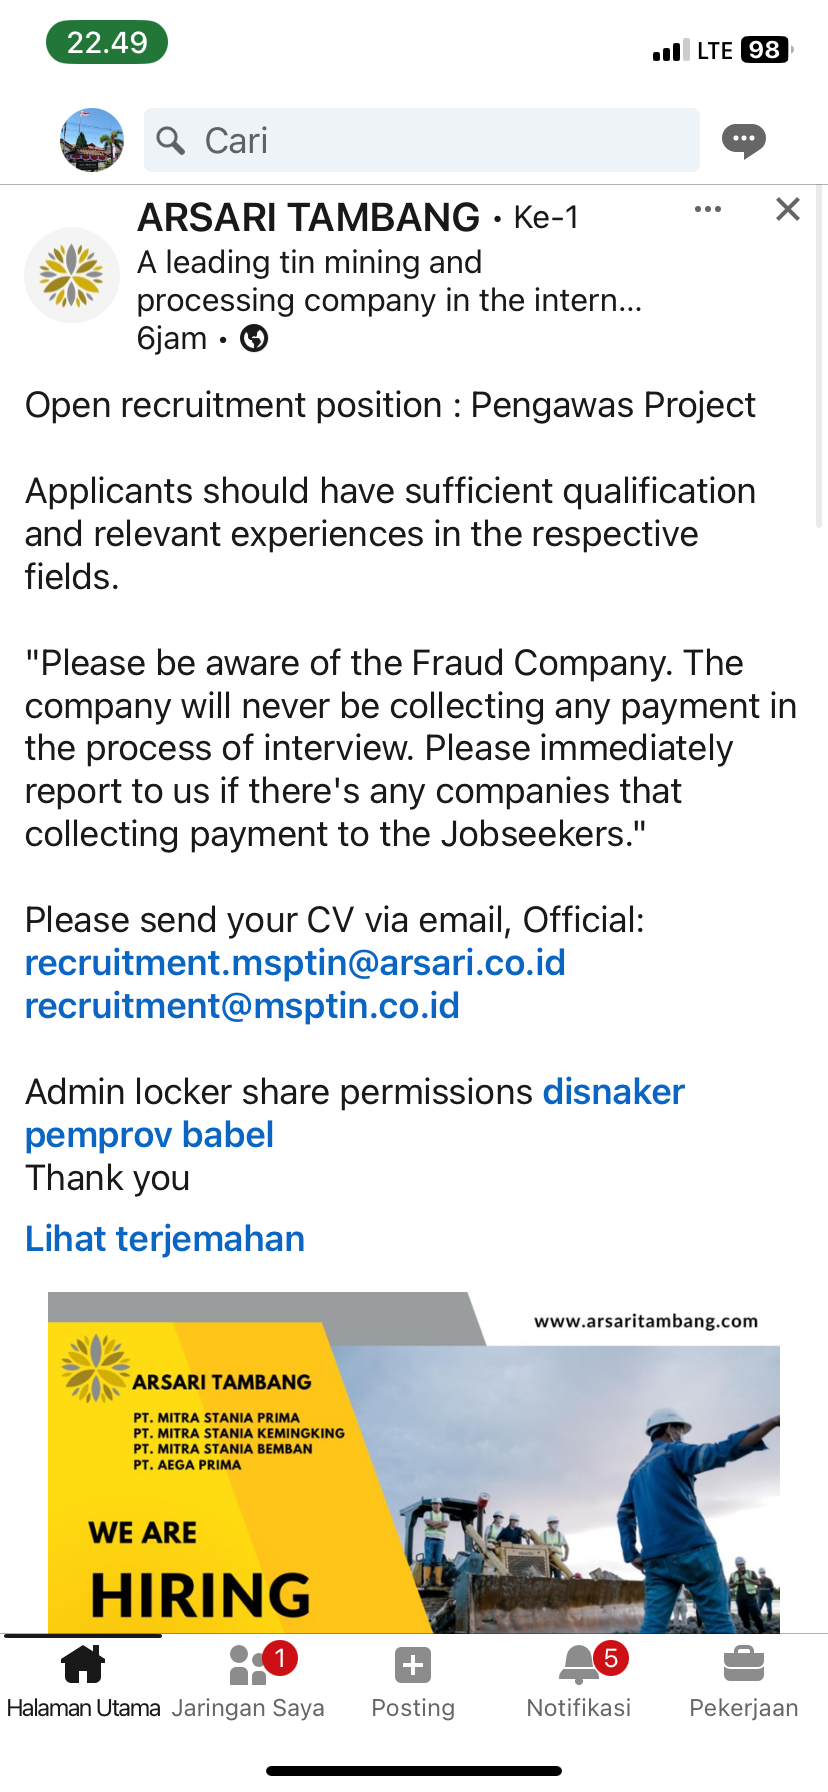Open recruitment.msptin@arsari.co.id email link
Screen dimensions: 828x1792
pyautogui.click(x=295, y=963)
